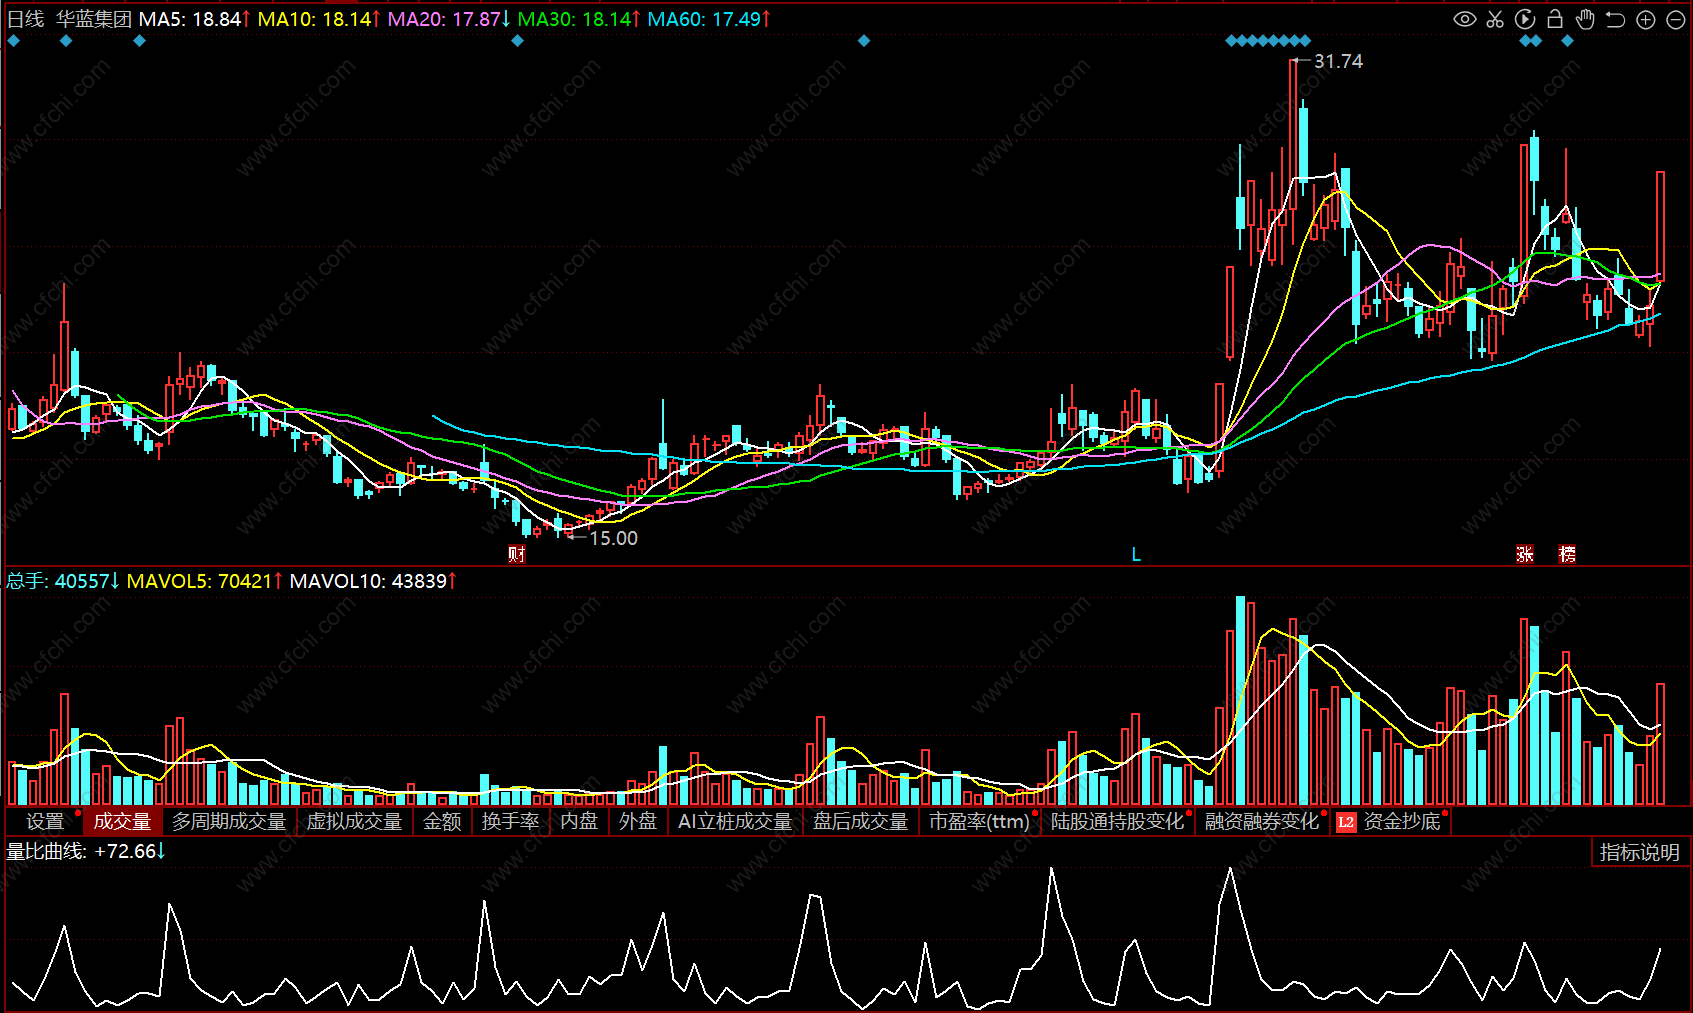Open 陆股通持股变化 tab
The width and height of the screenshot is (1693, 1013).
(x=1117, y=821)
